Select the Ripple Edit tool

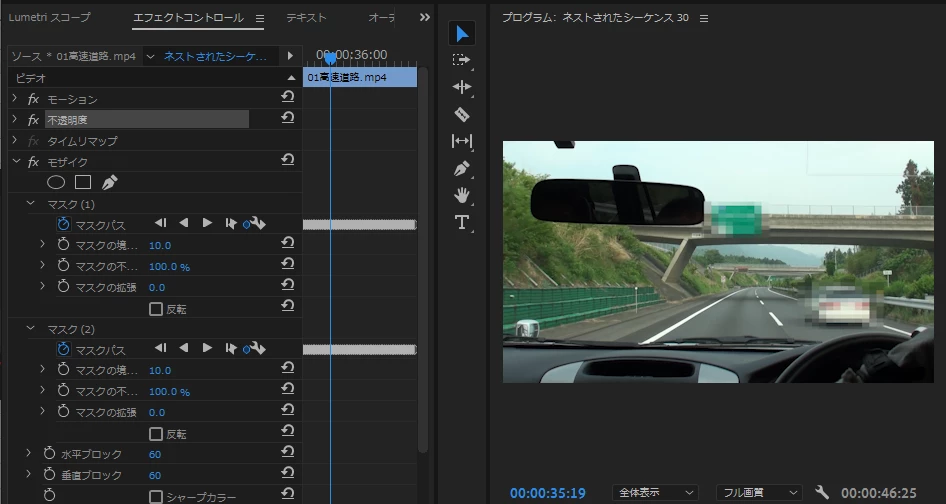462,87
